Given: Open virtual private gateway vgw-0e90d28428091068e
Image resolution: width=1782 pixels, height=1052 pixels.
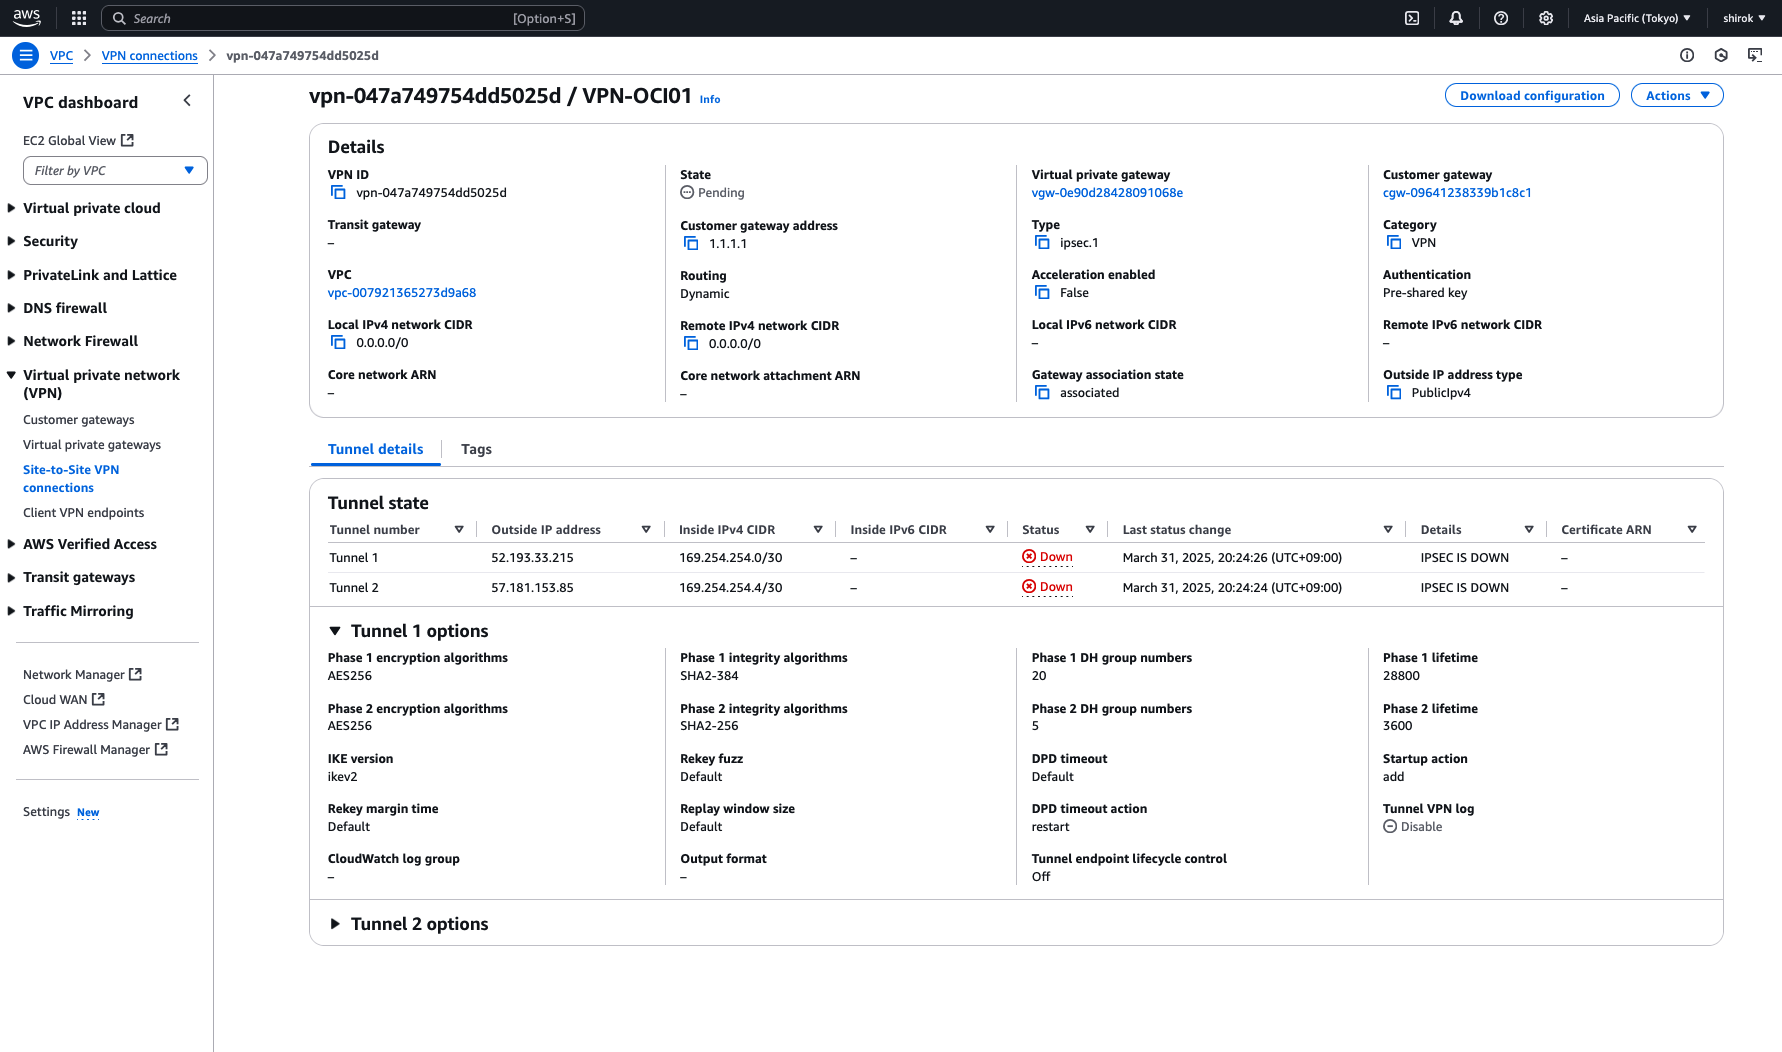Looking at the screenshot, I should [x=1107, y=193].
